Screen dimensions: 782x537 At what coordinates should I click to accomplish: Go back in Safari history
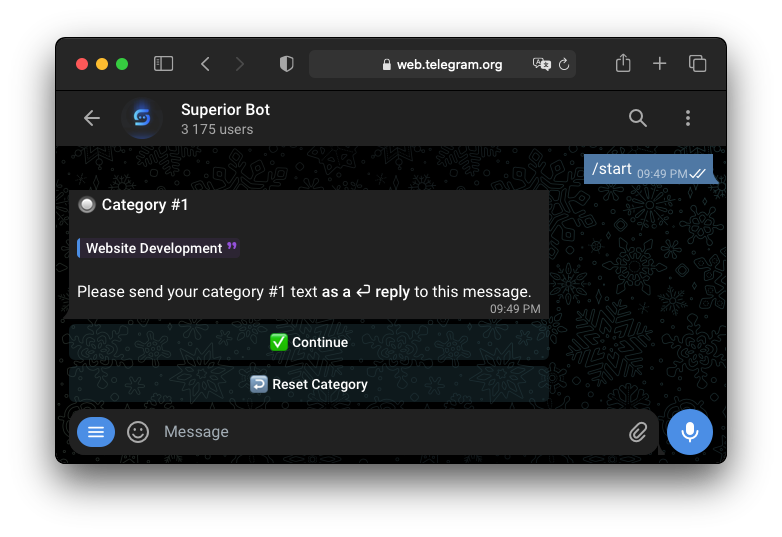(x=205, y=64)
